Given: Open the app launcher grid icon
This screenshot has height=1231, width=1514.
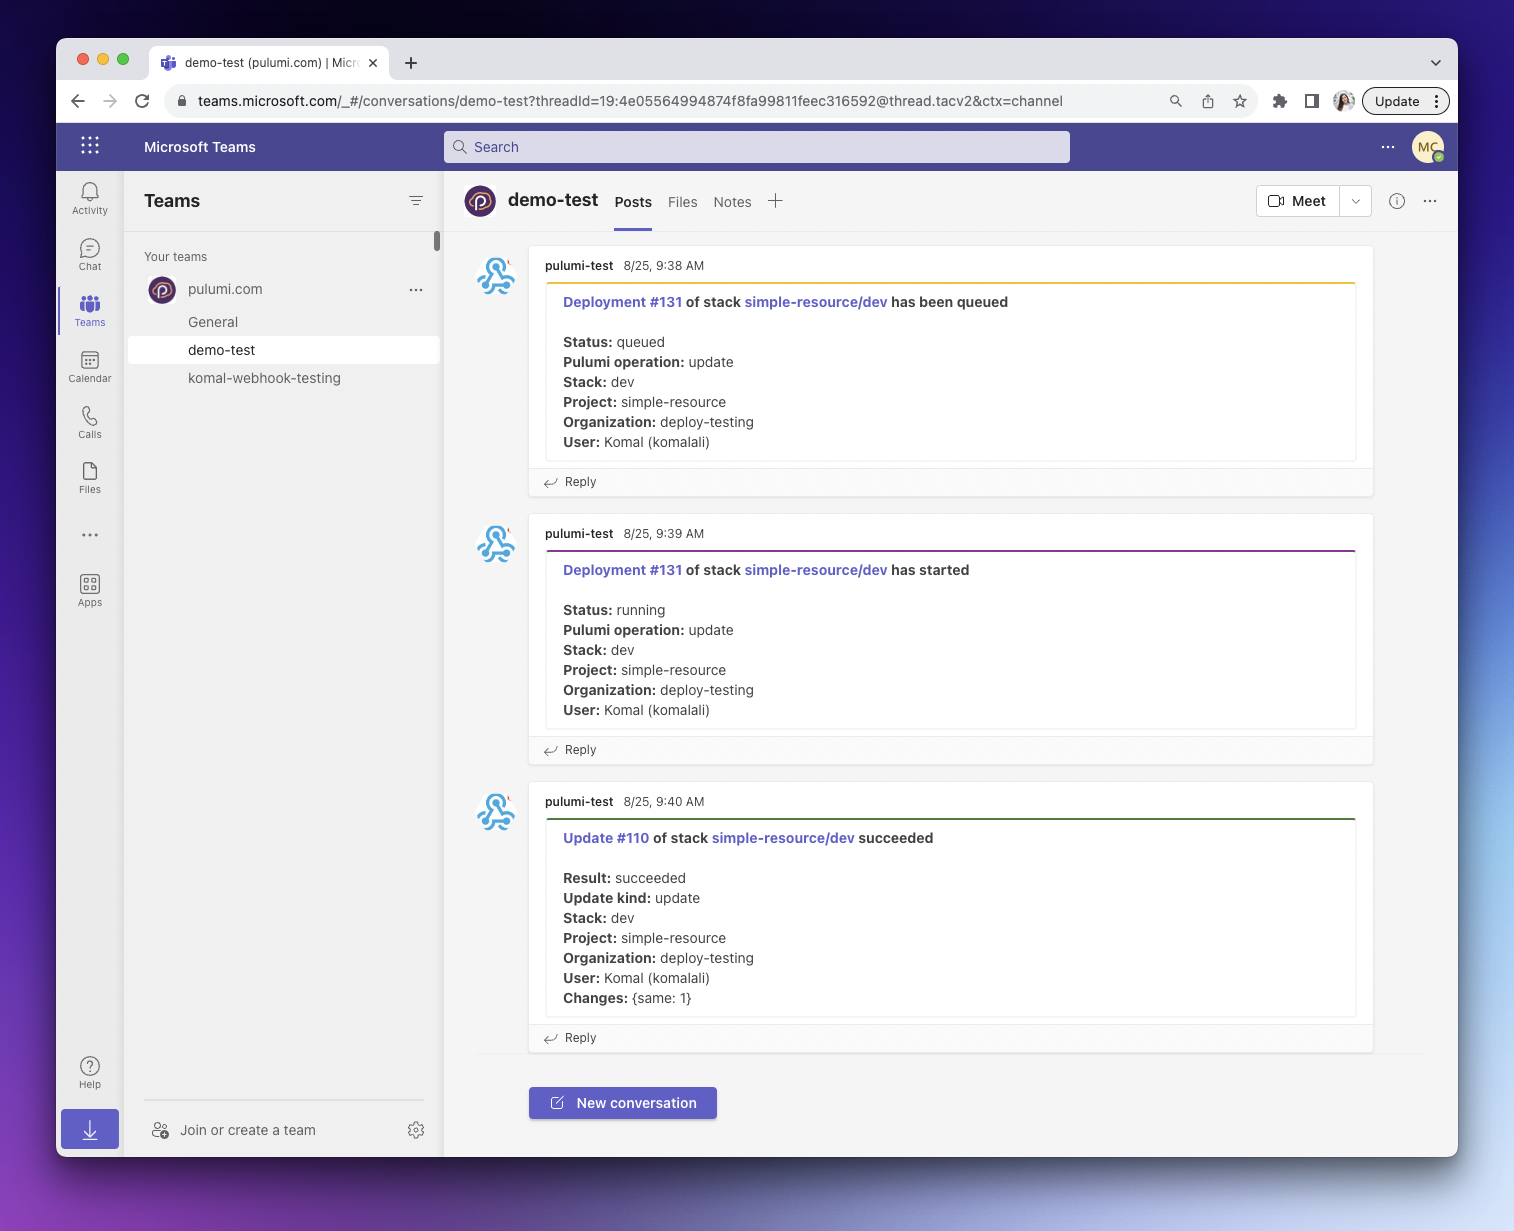Looking at the screenshot, I should tap(90, 146).
